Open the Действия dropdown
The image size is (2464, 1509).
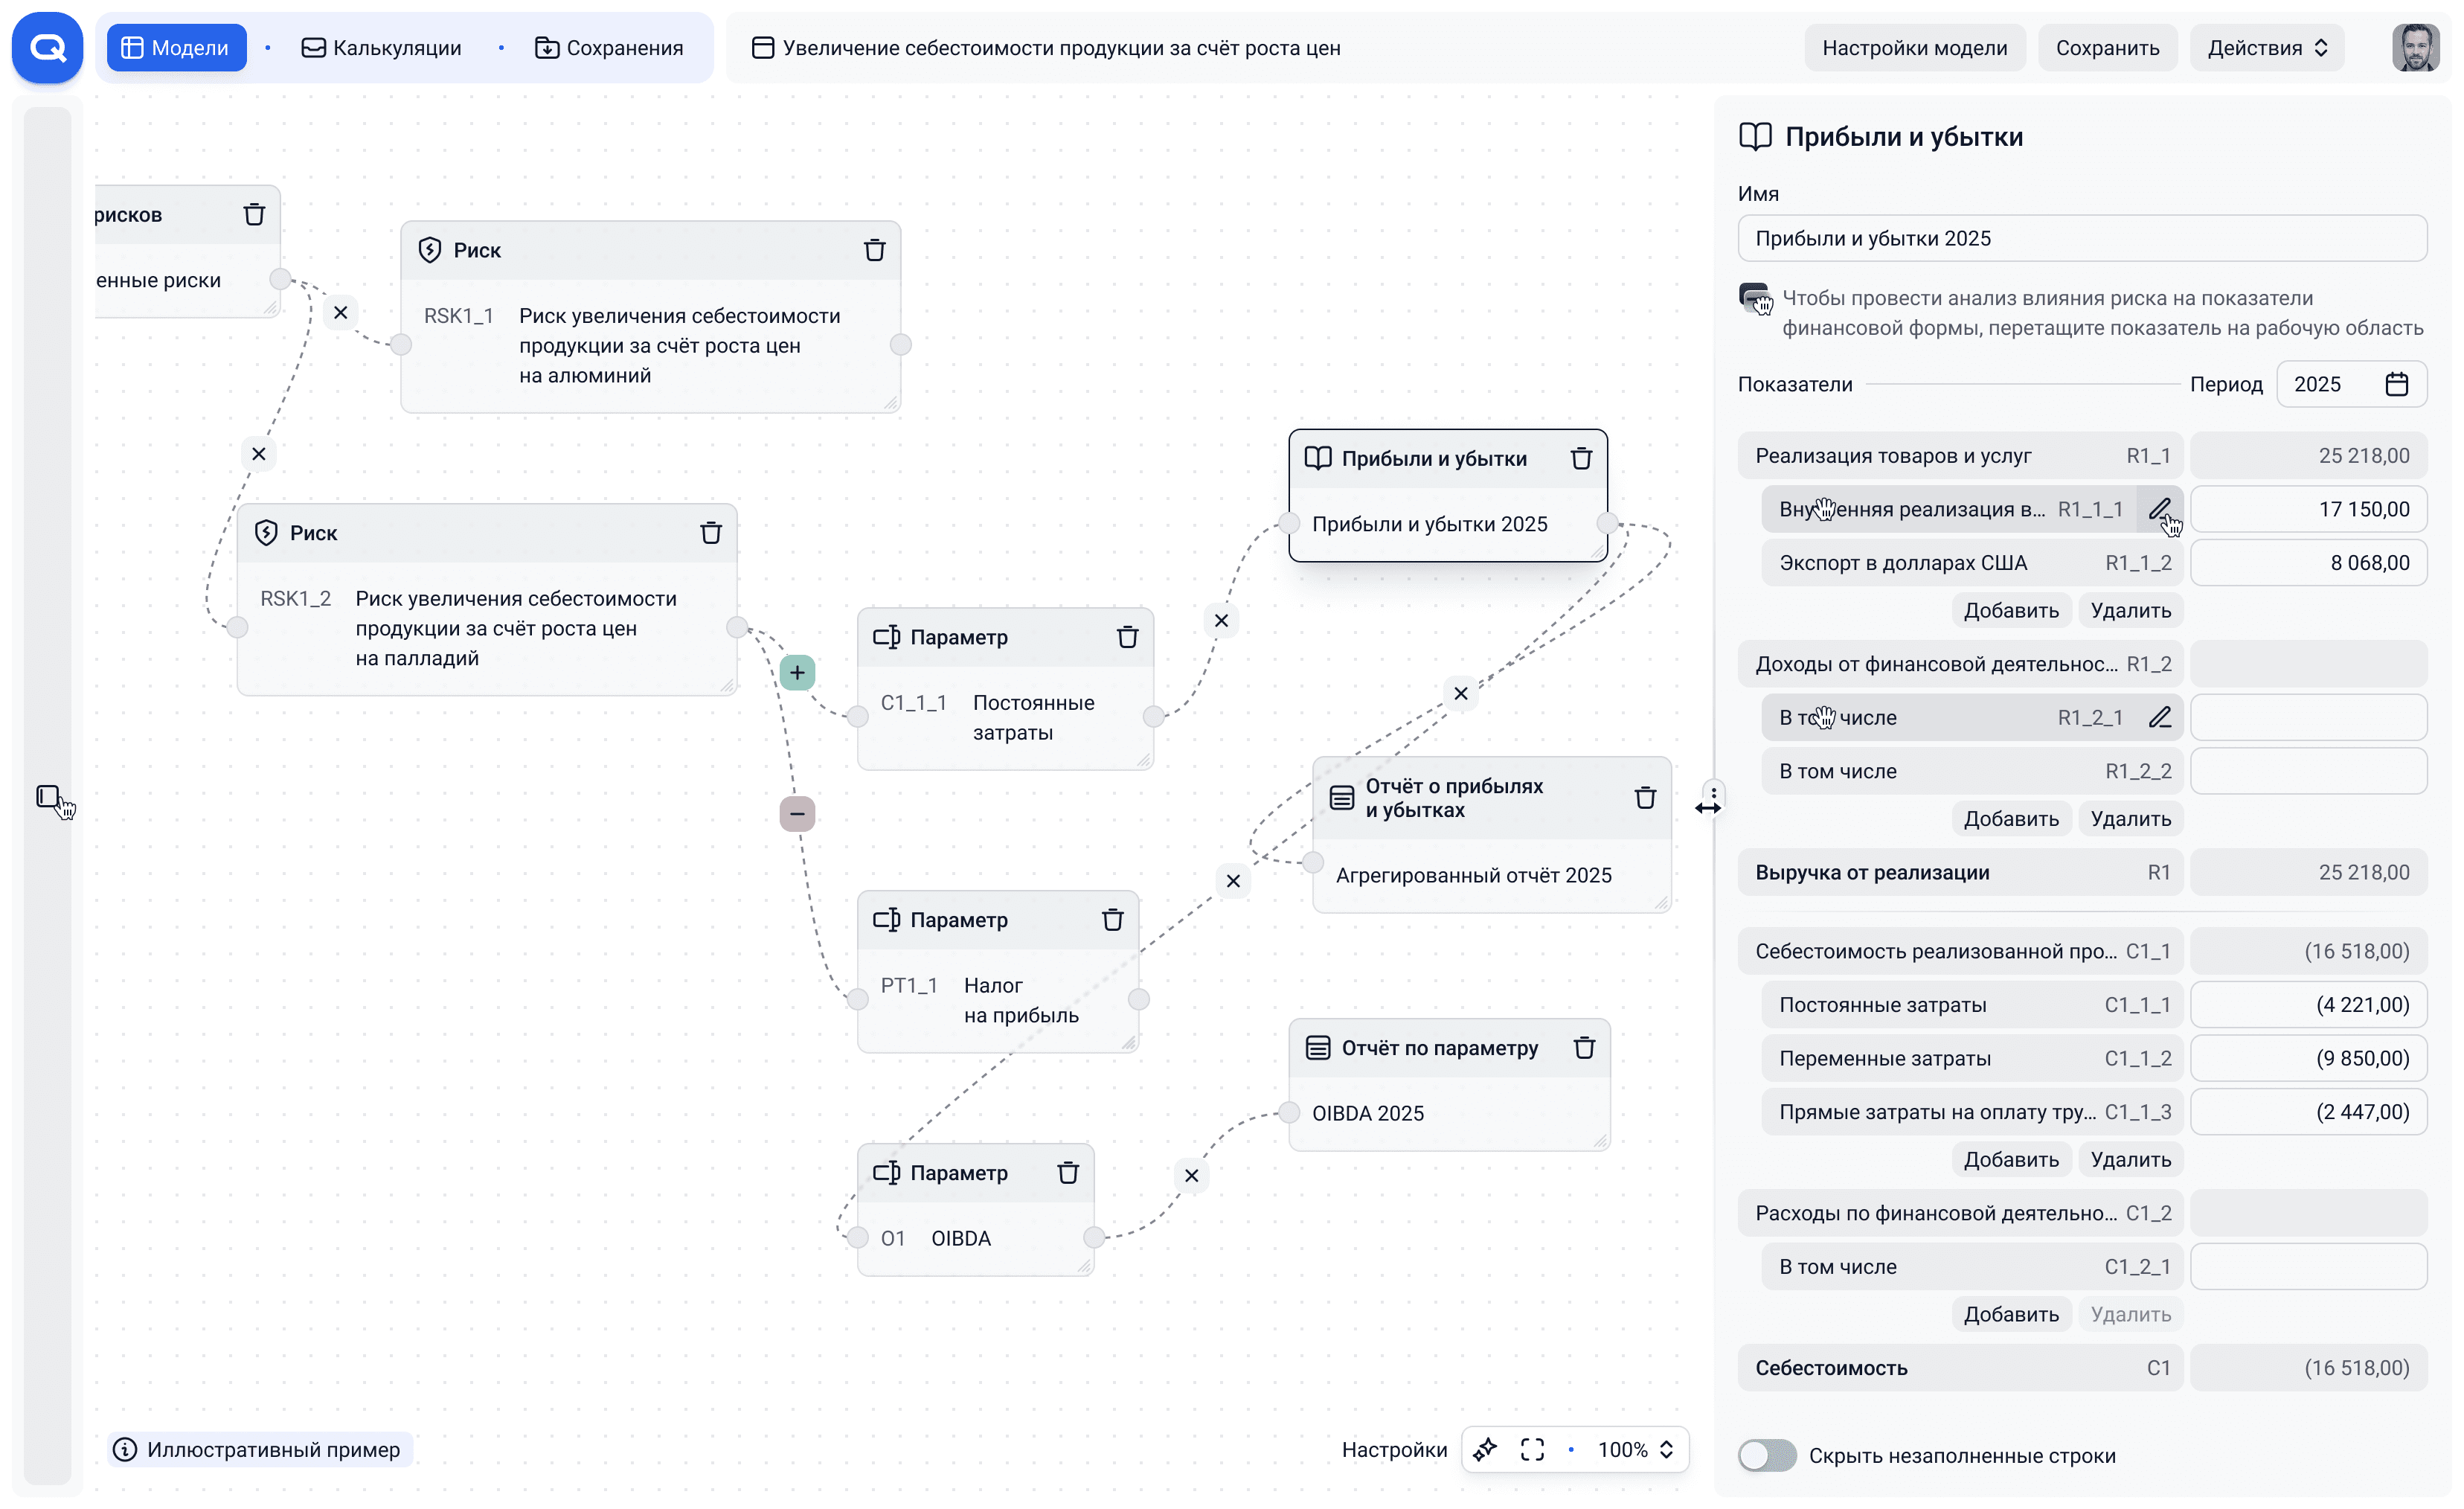coord(2266,47)
